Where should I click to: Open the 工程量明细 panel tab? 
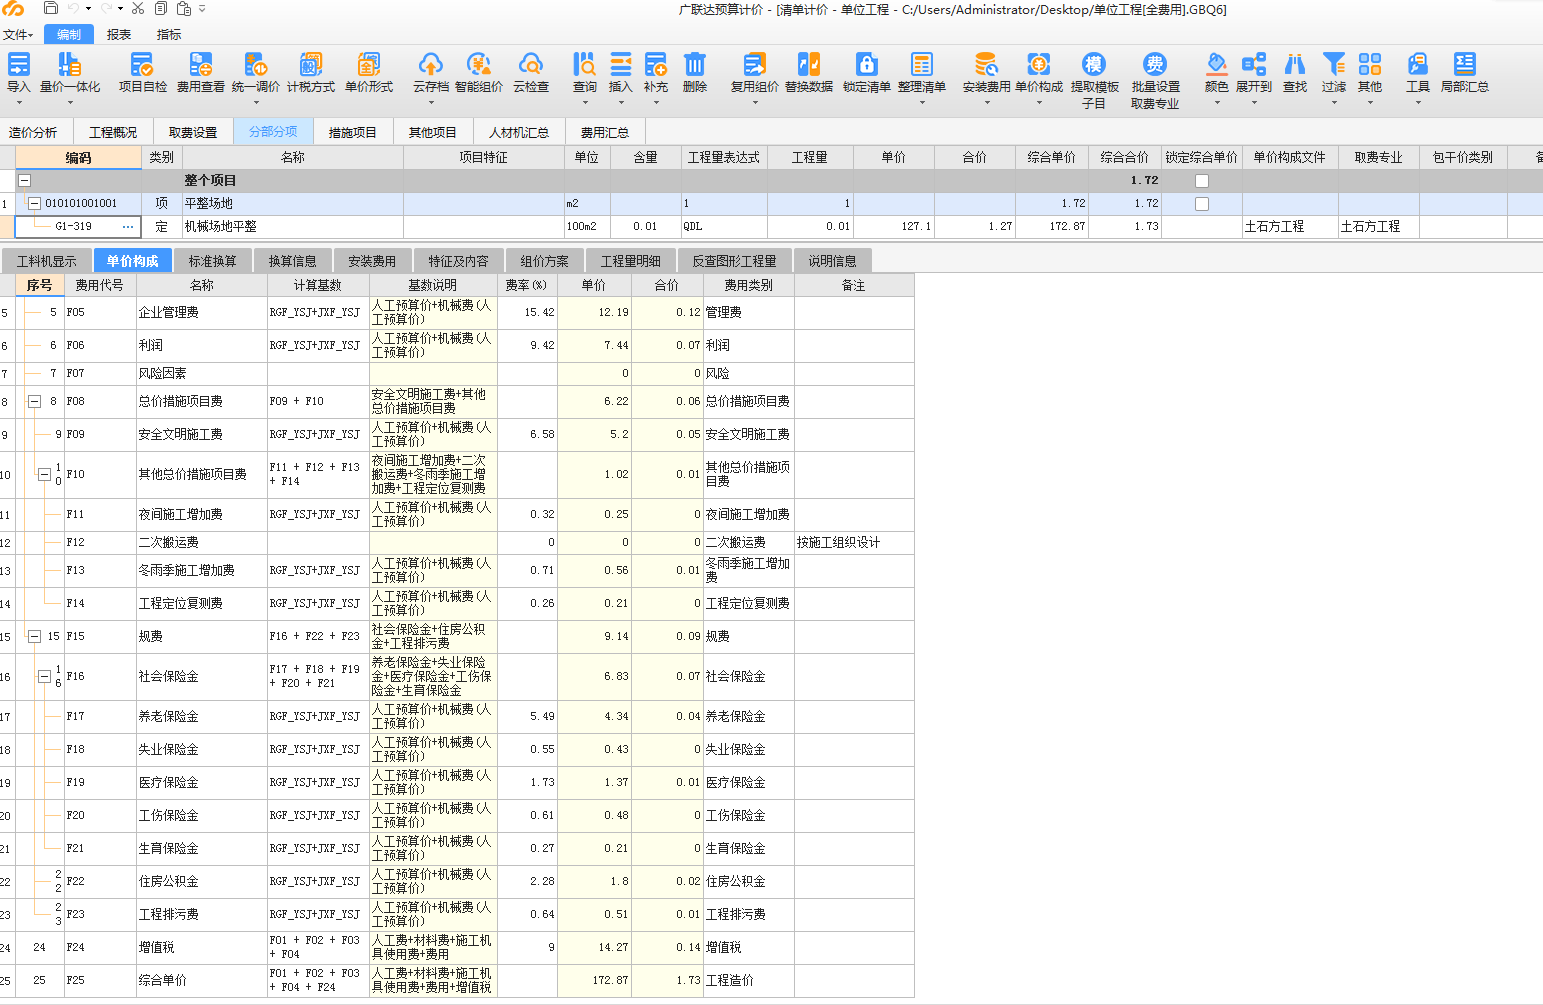pos(631,261)
